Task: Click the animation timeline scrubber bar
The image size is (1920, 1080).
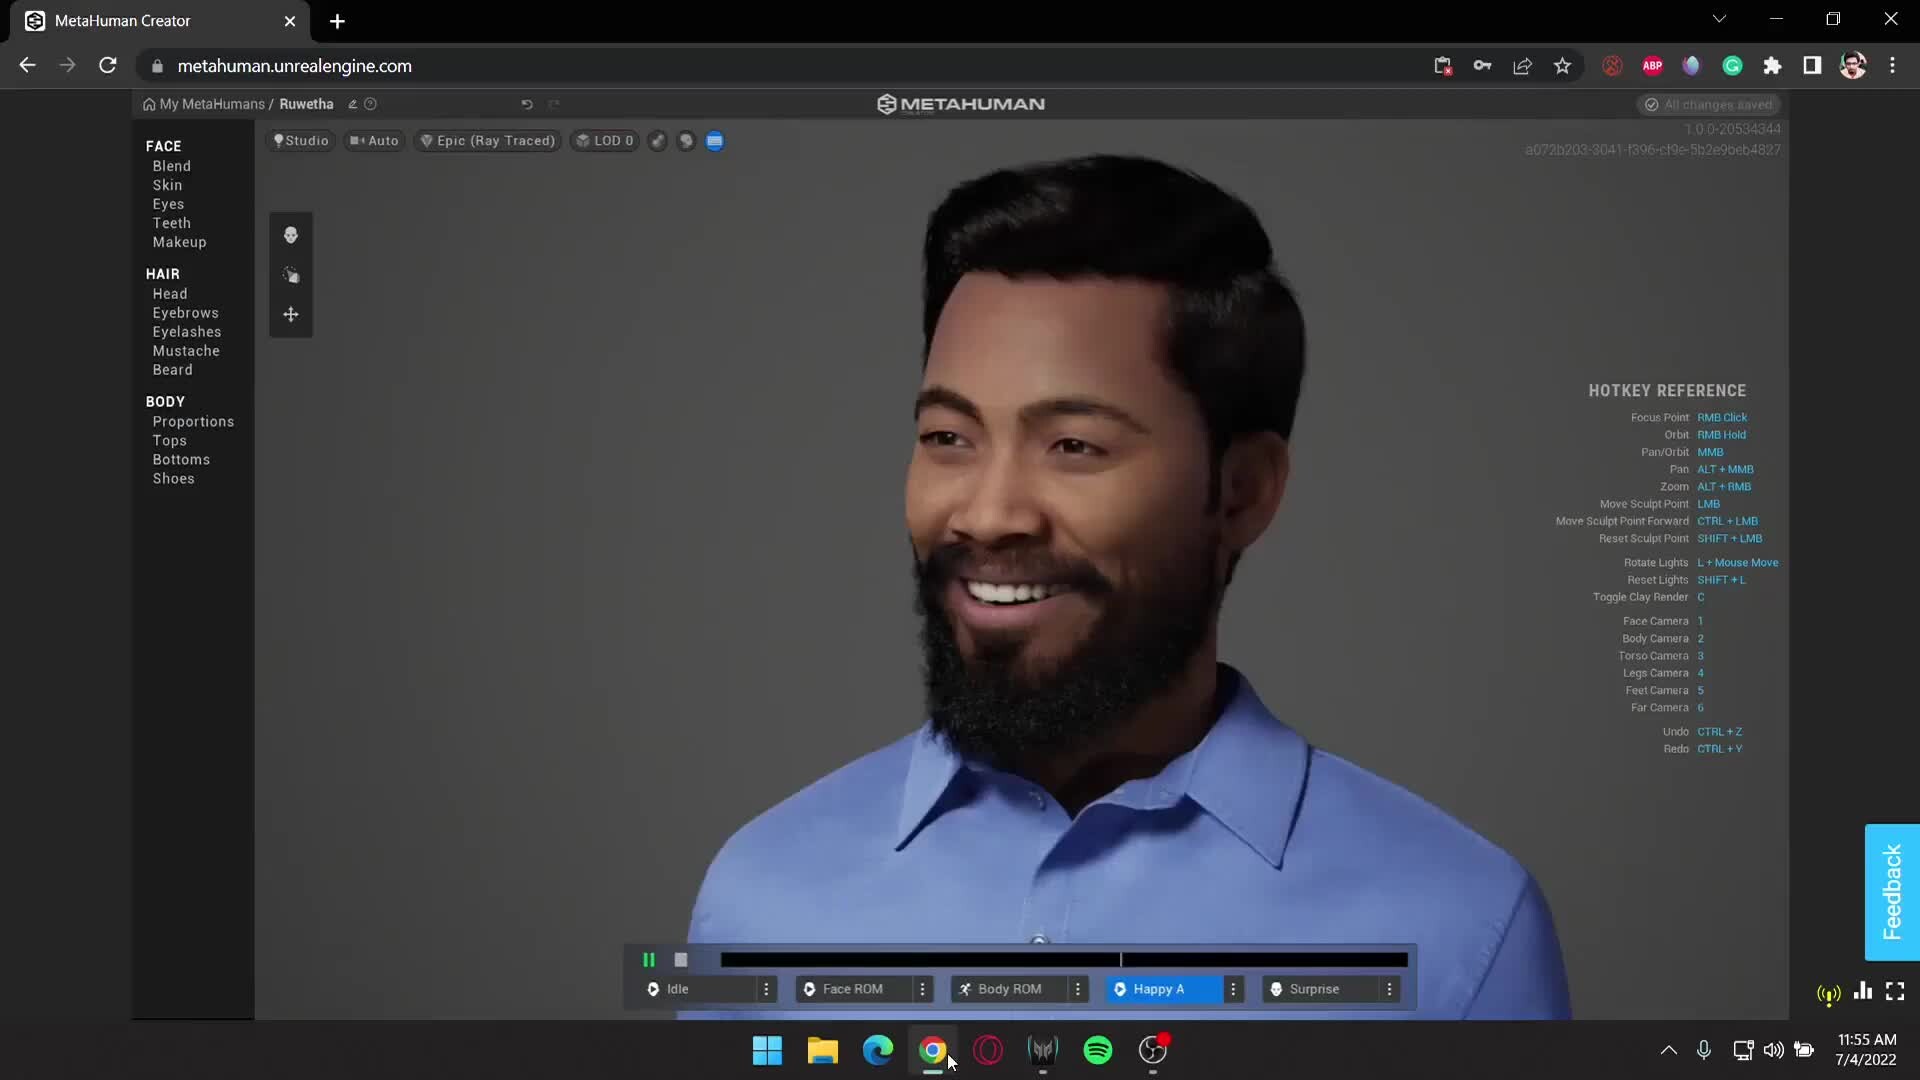Action: 1063,960
